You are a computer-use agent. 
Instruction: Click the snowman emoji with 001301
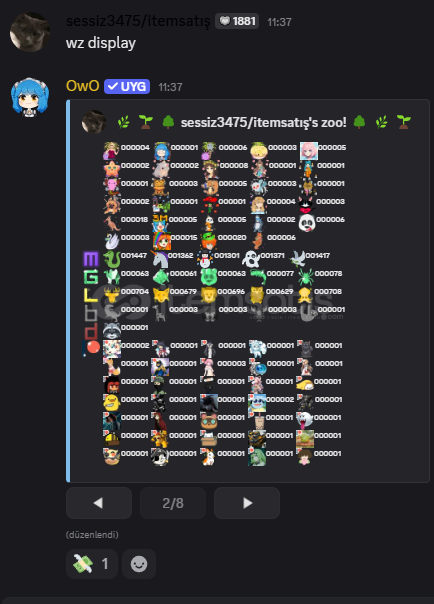click(205, 259)
